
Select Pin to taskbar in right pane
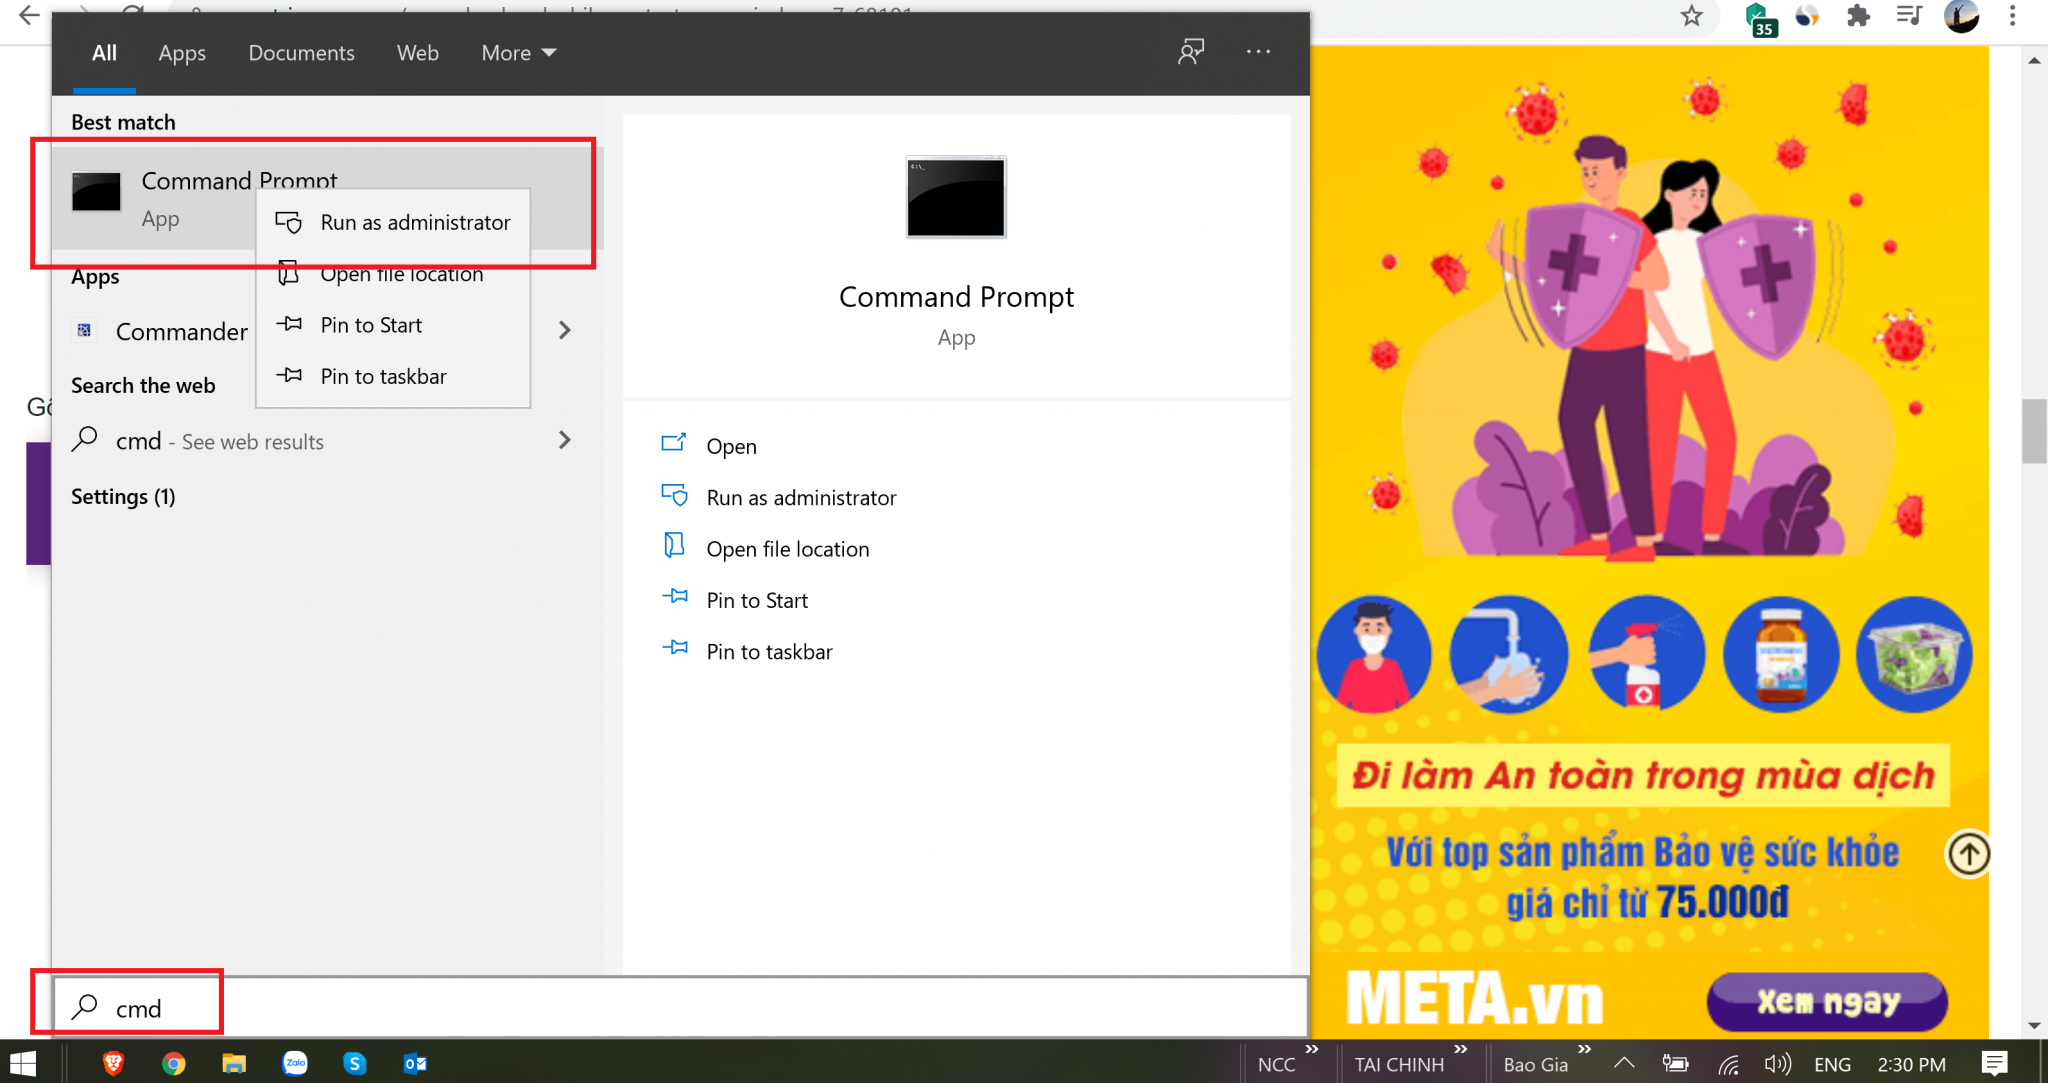768,651
